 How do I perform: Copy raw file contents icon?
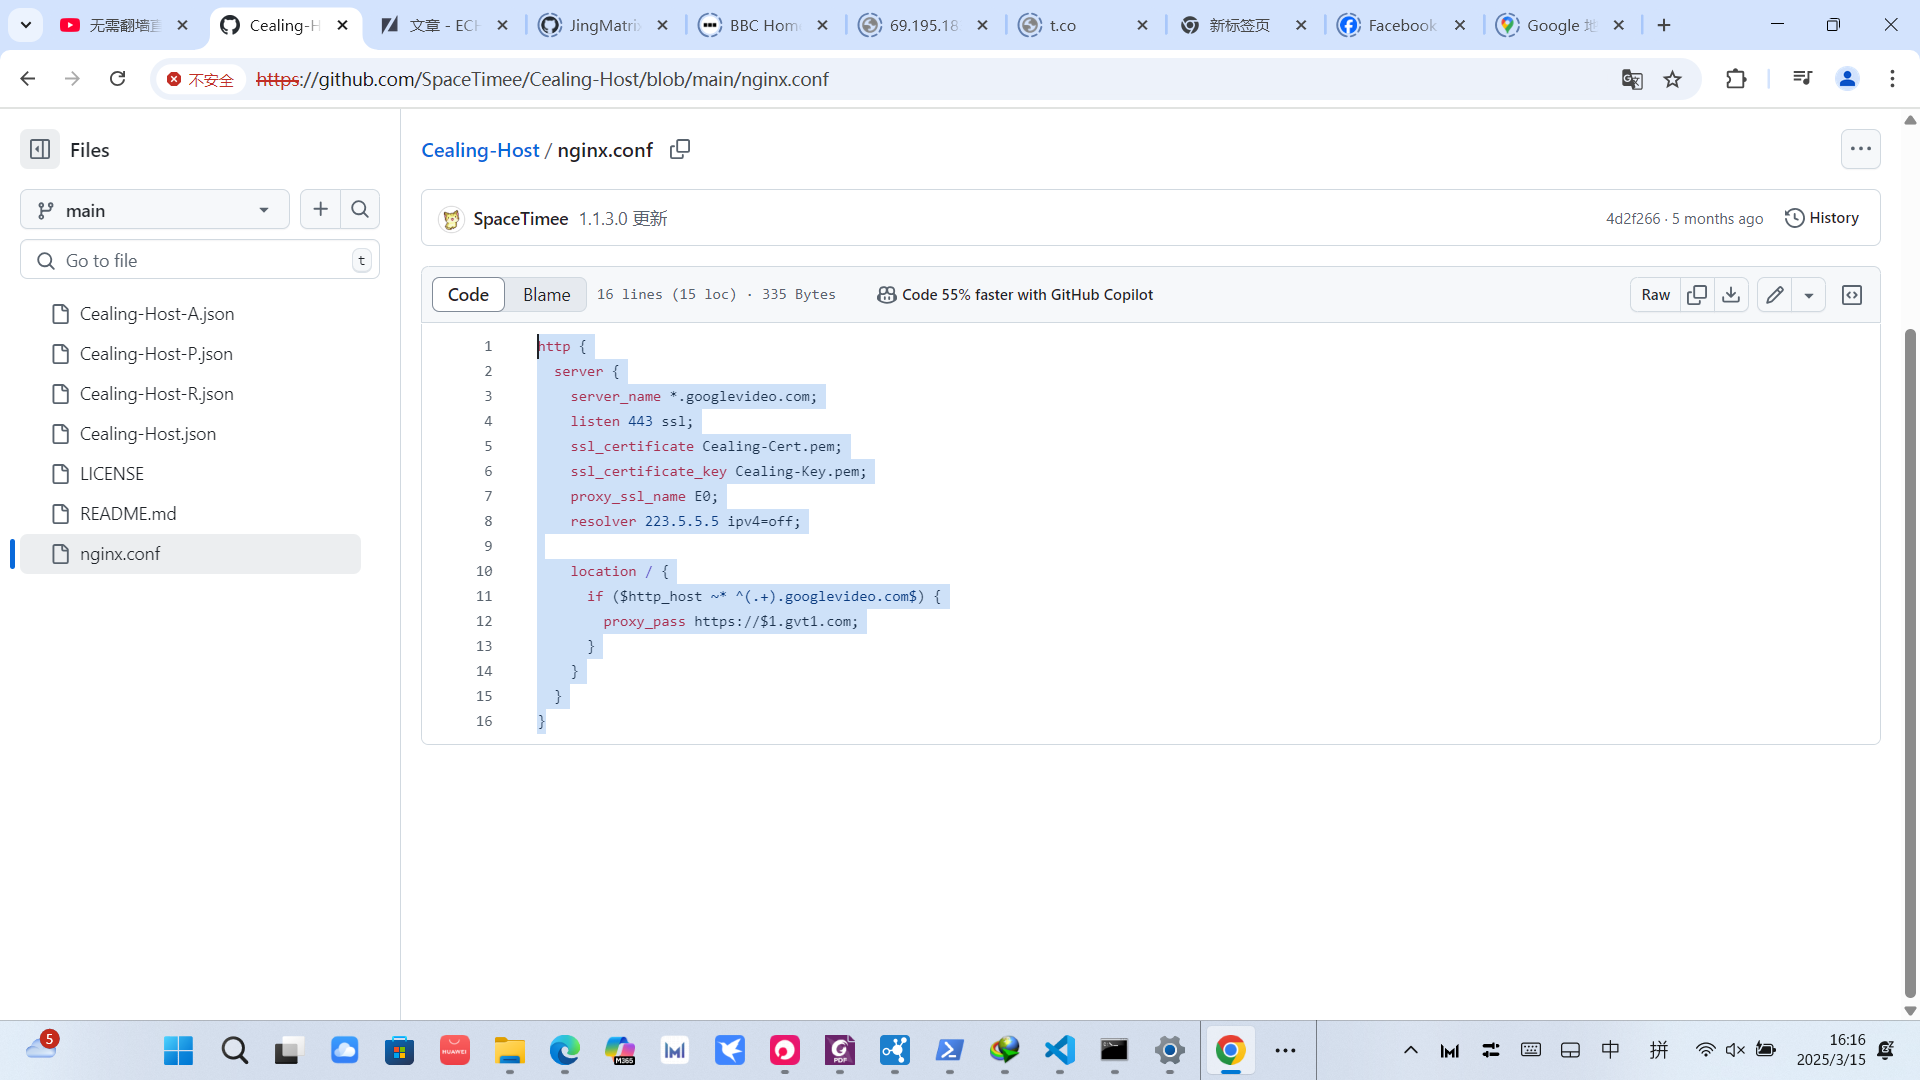(1697, 294)
